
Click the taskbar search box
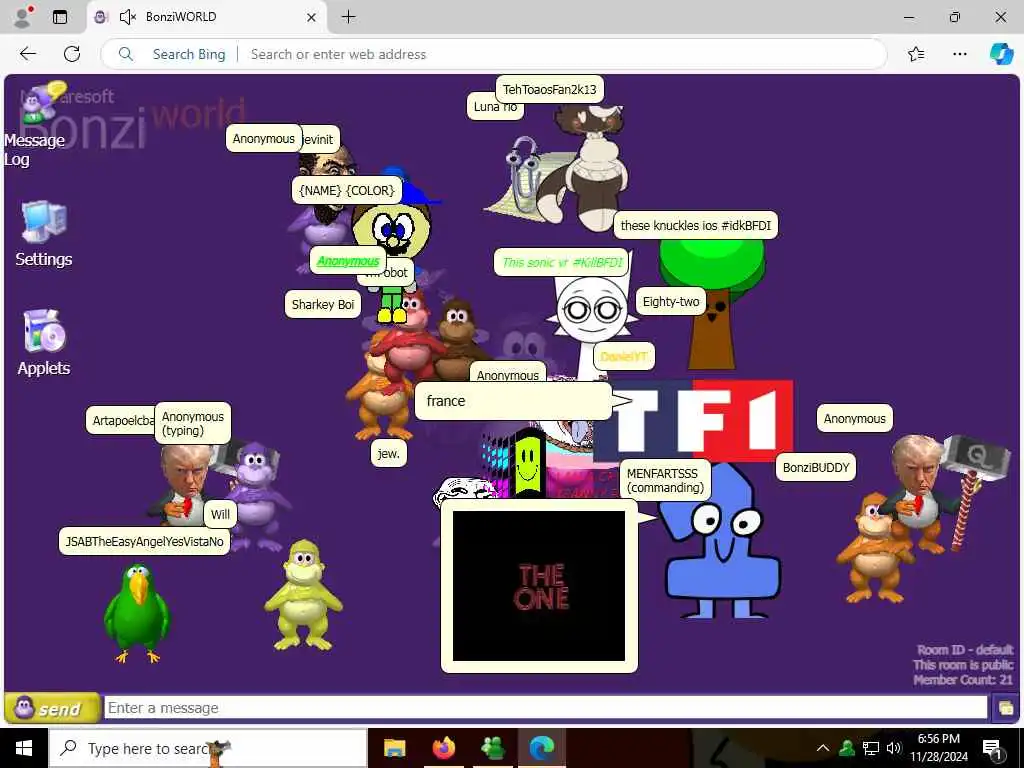208,748
